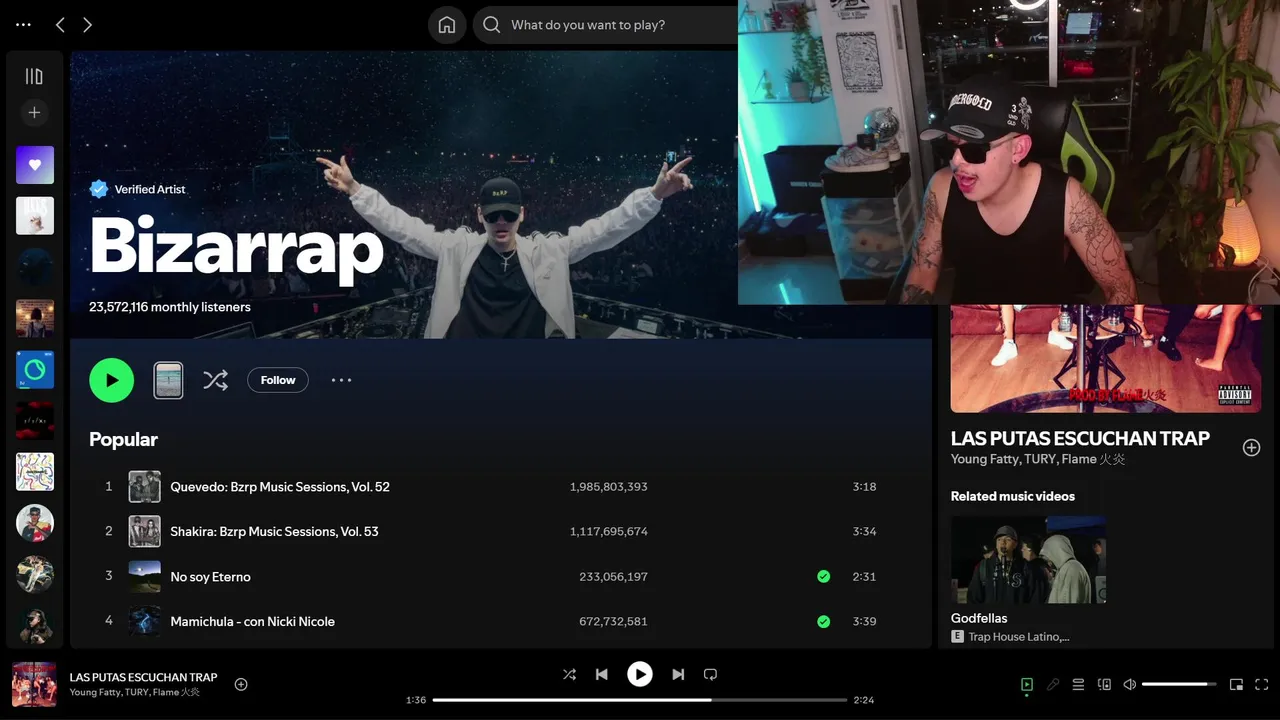Open the artist link Young Fatty in the side panel

coord(984,459)
